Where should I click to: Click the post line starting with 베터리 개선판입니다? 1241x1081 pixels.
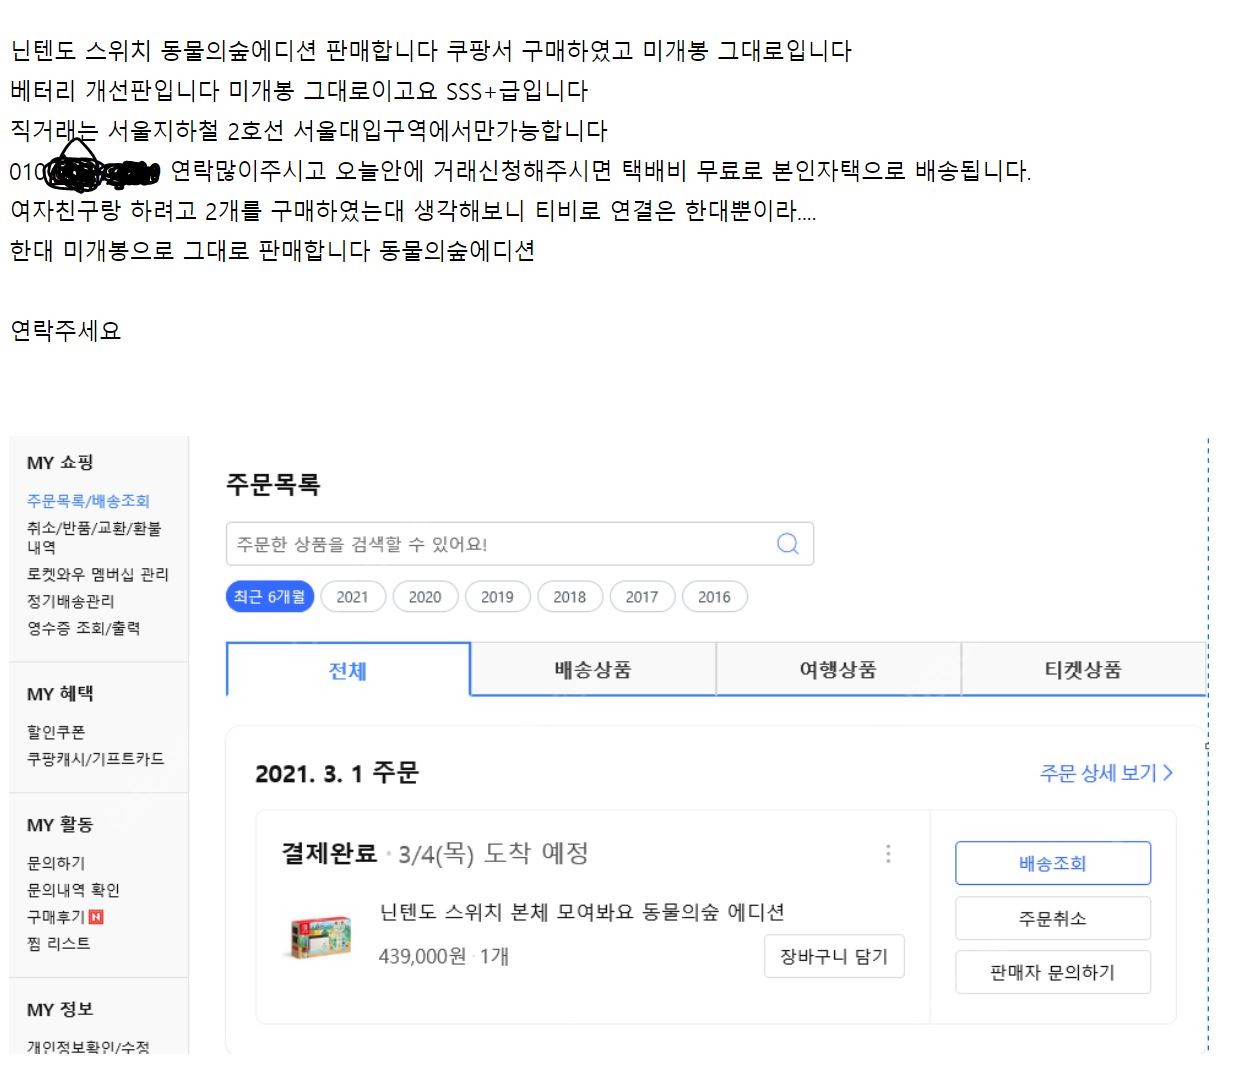click(299, 91)
